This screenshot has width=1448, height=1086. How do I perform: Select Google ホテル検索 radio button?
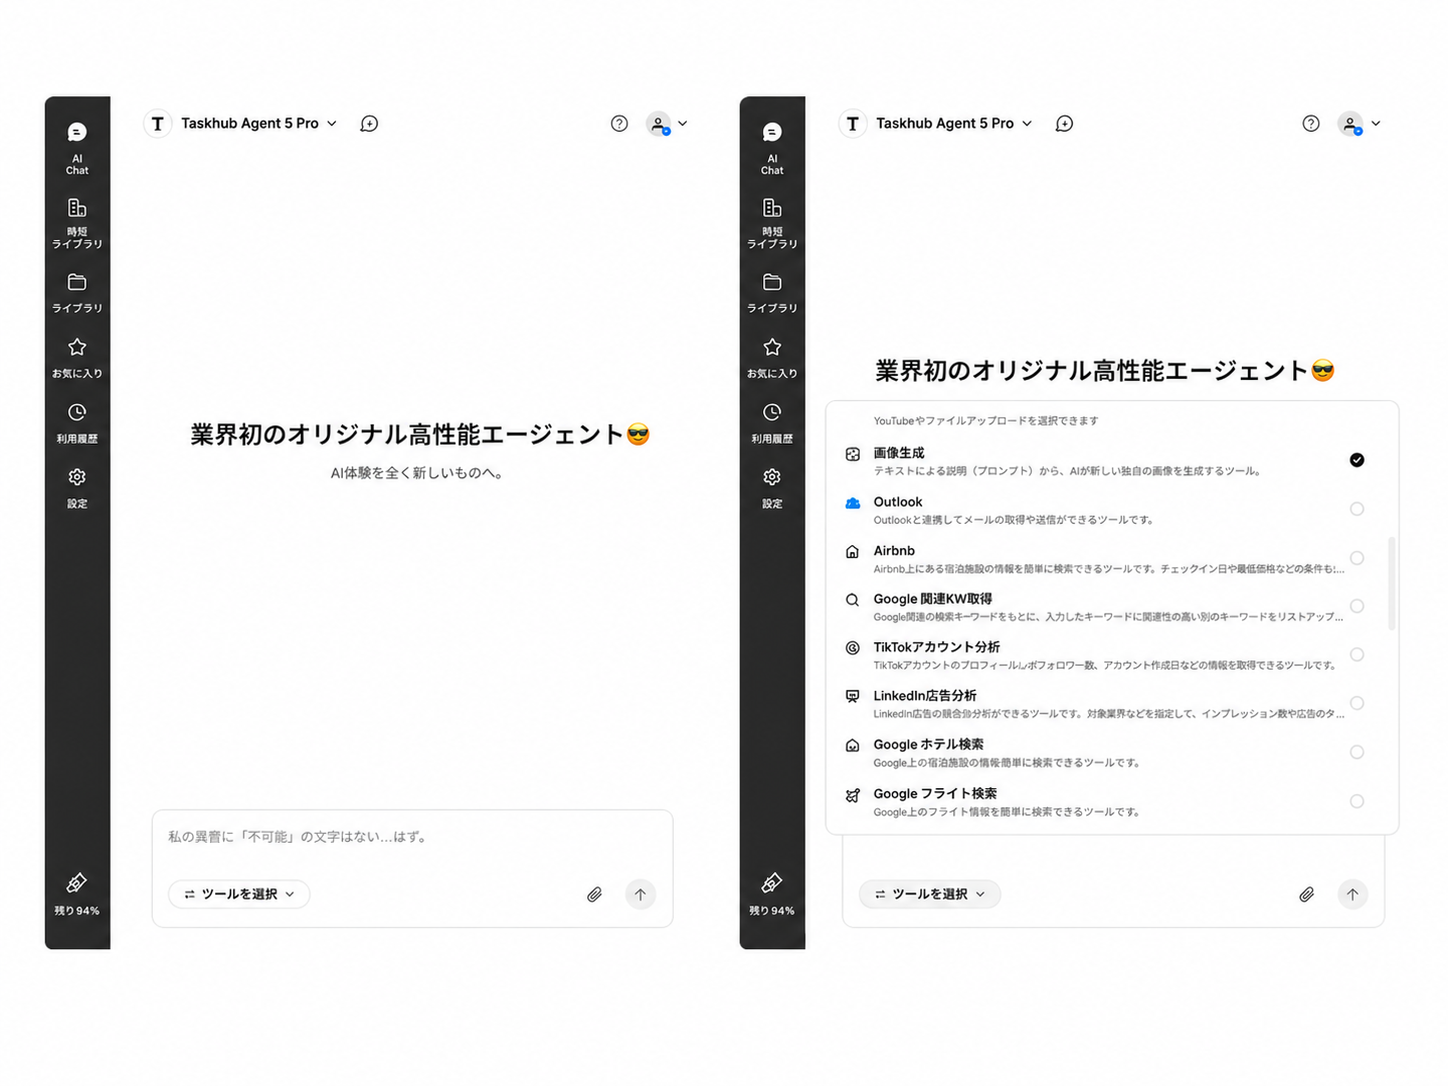pyautogui.click(x=1357, y=752)
